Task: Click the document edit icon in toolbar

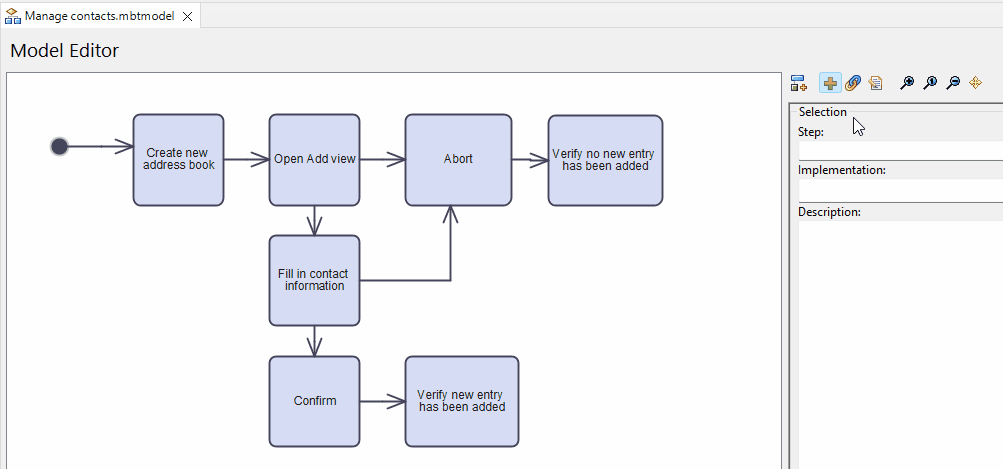Action: (875, 83)
